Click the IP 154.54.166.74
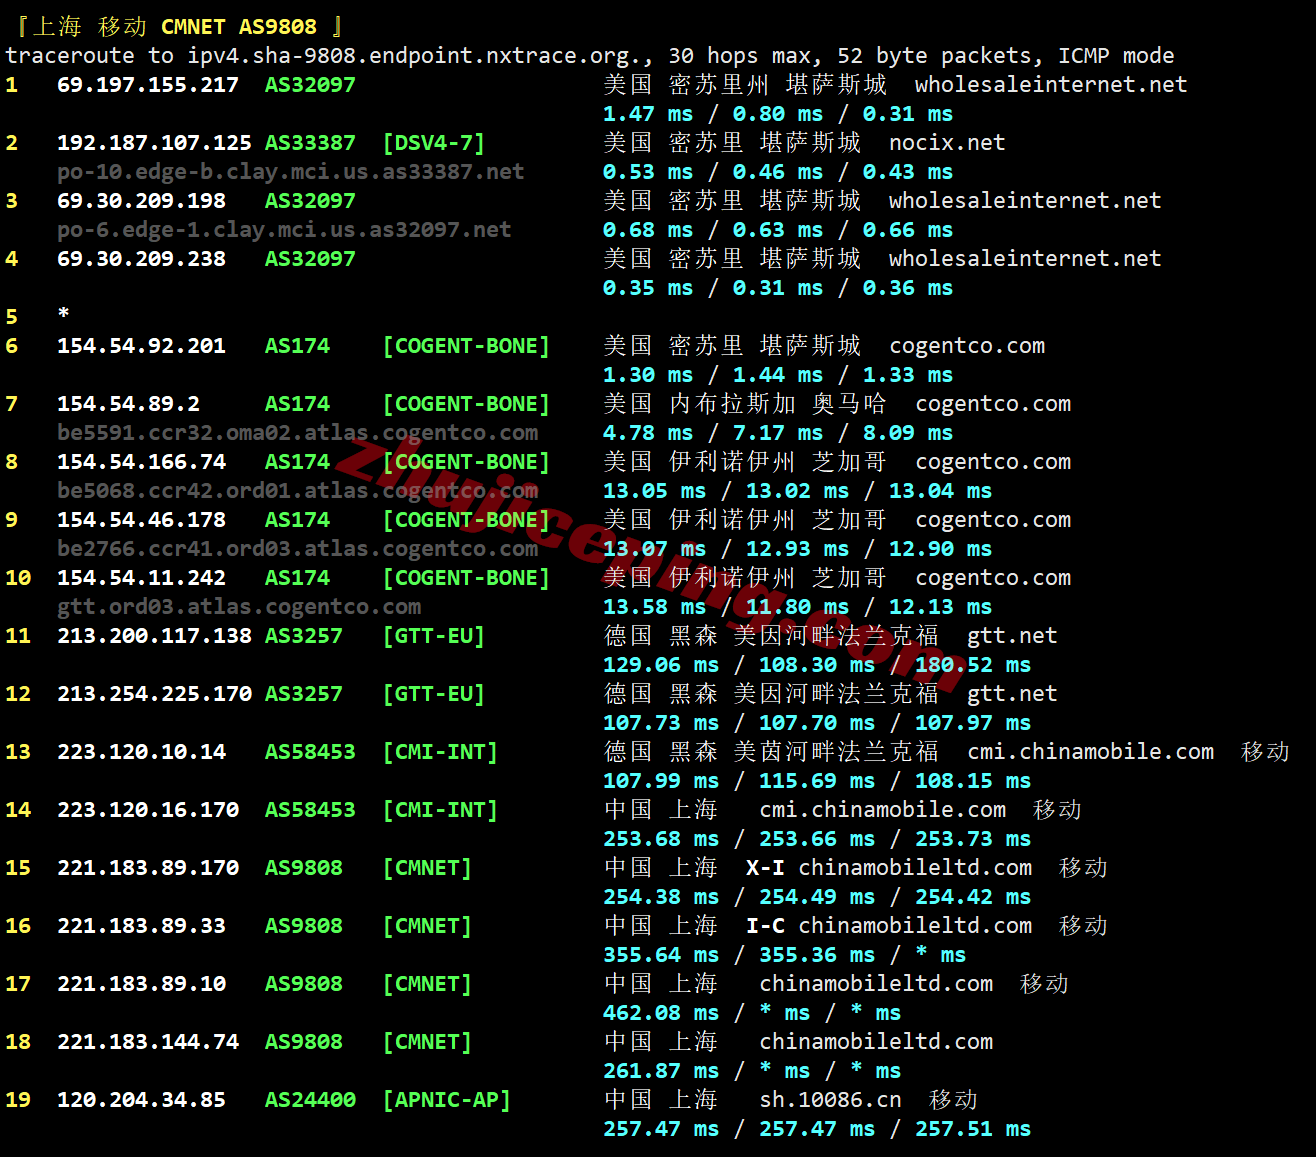The height and width of the screenshot is (1157, 1316). tap(141, 462)
